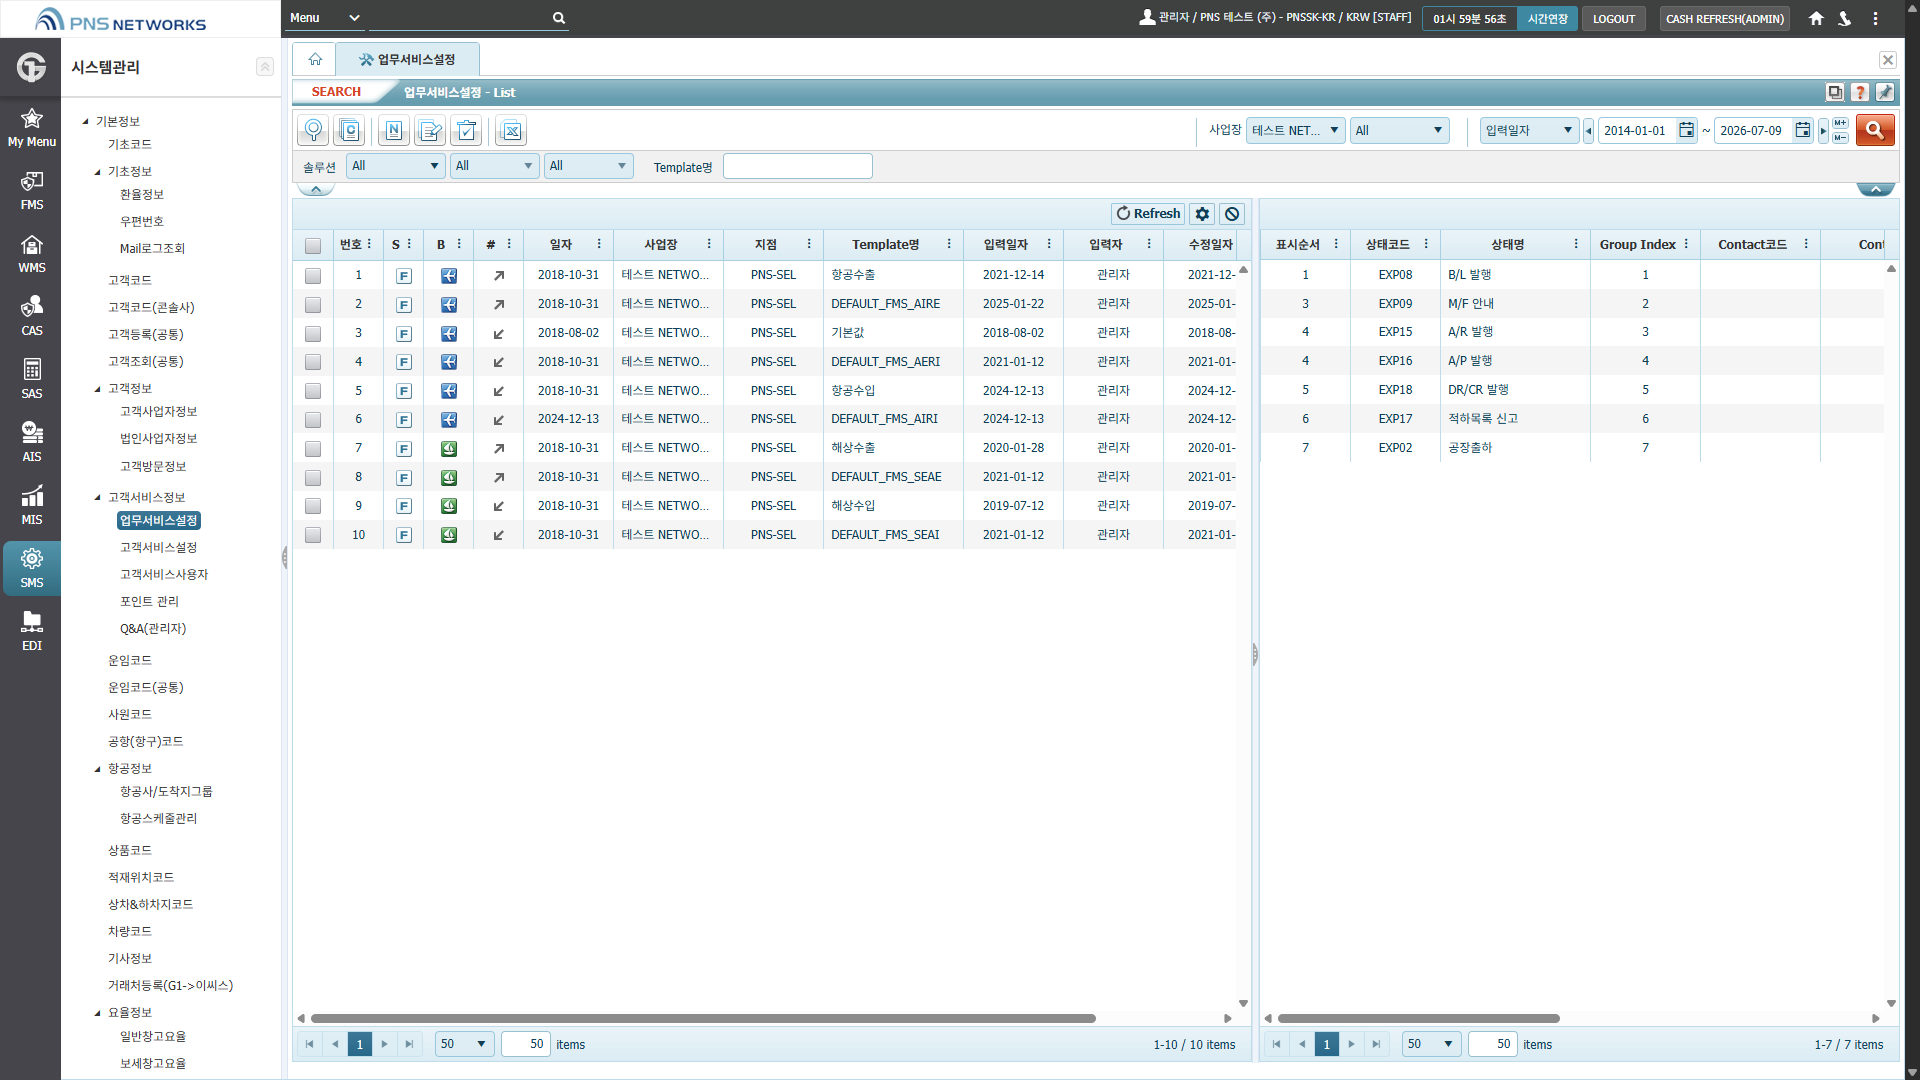Click the Excel export toolbar icon

(511, 131)
